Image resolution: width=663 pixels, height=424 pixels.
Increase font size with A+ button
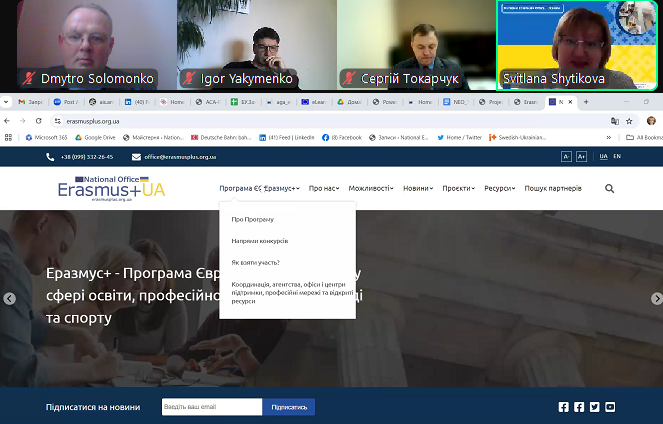(x=581, y=157)
